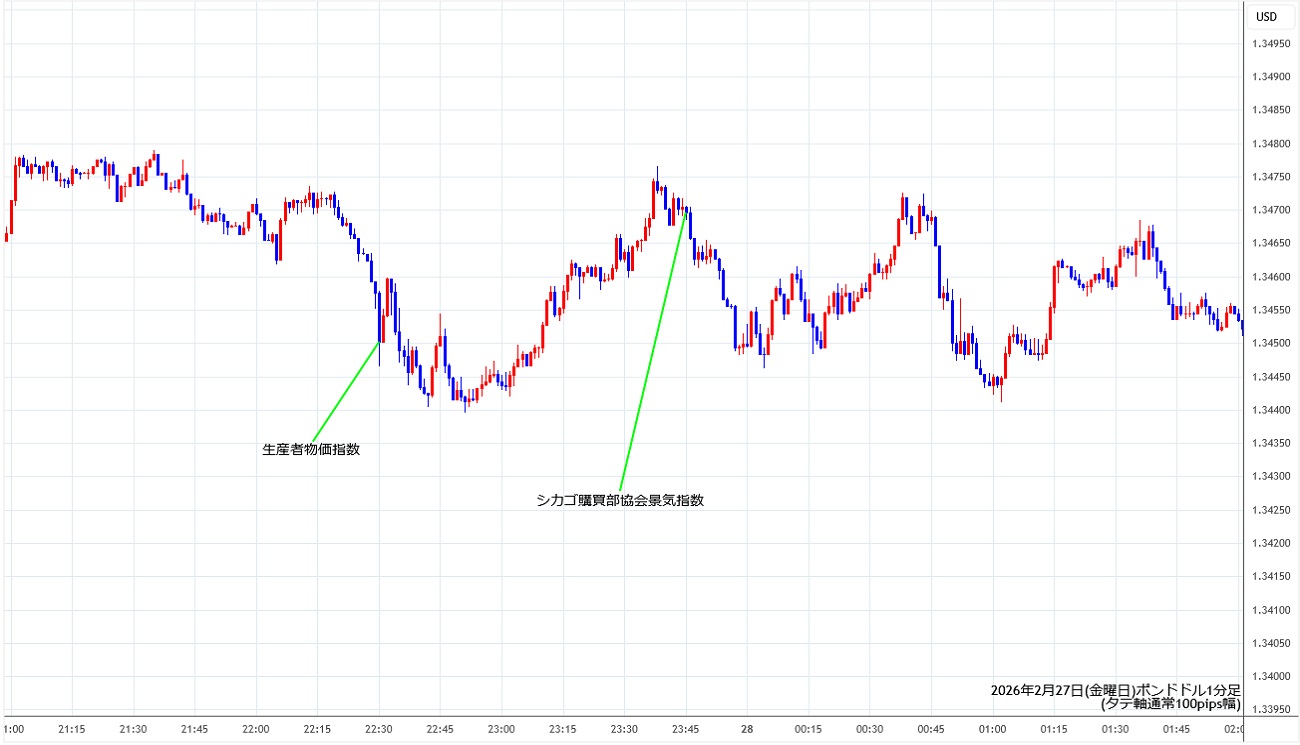Select 01:45 on the time axis
Image resolution: width=1300 pixels, height=745 pixels.
click(x=1176, y=729)
